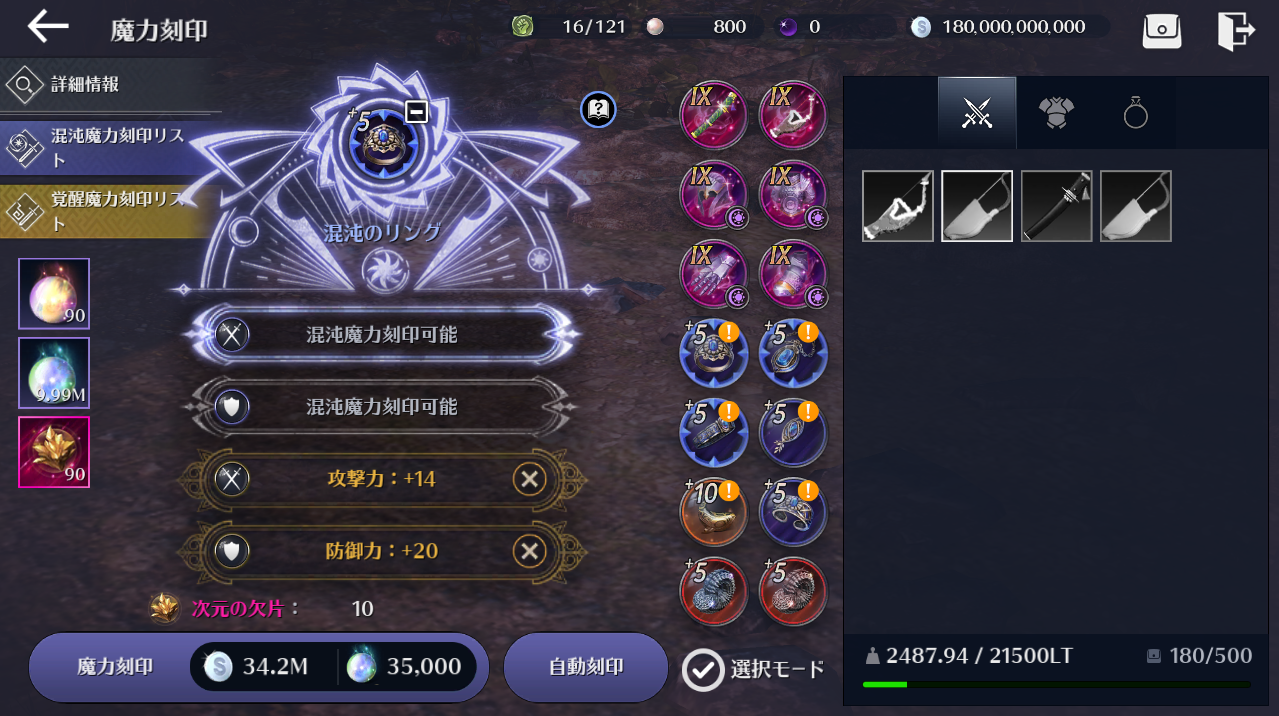Remove the 防御力 +20 engraving

pos(530,551)
